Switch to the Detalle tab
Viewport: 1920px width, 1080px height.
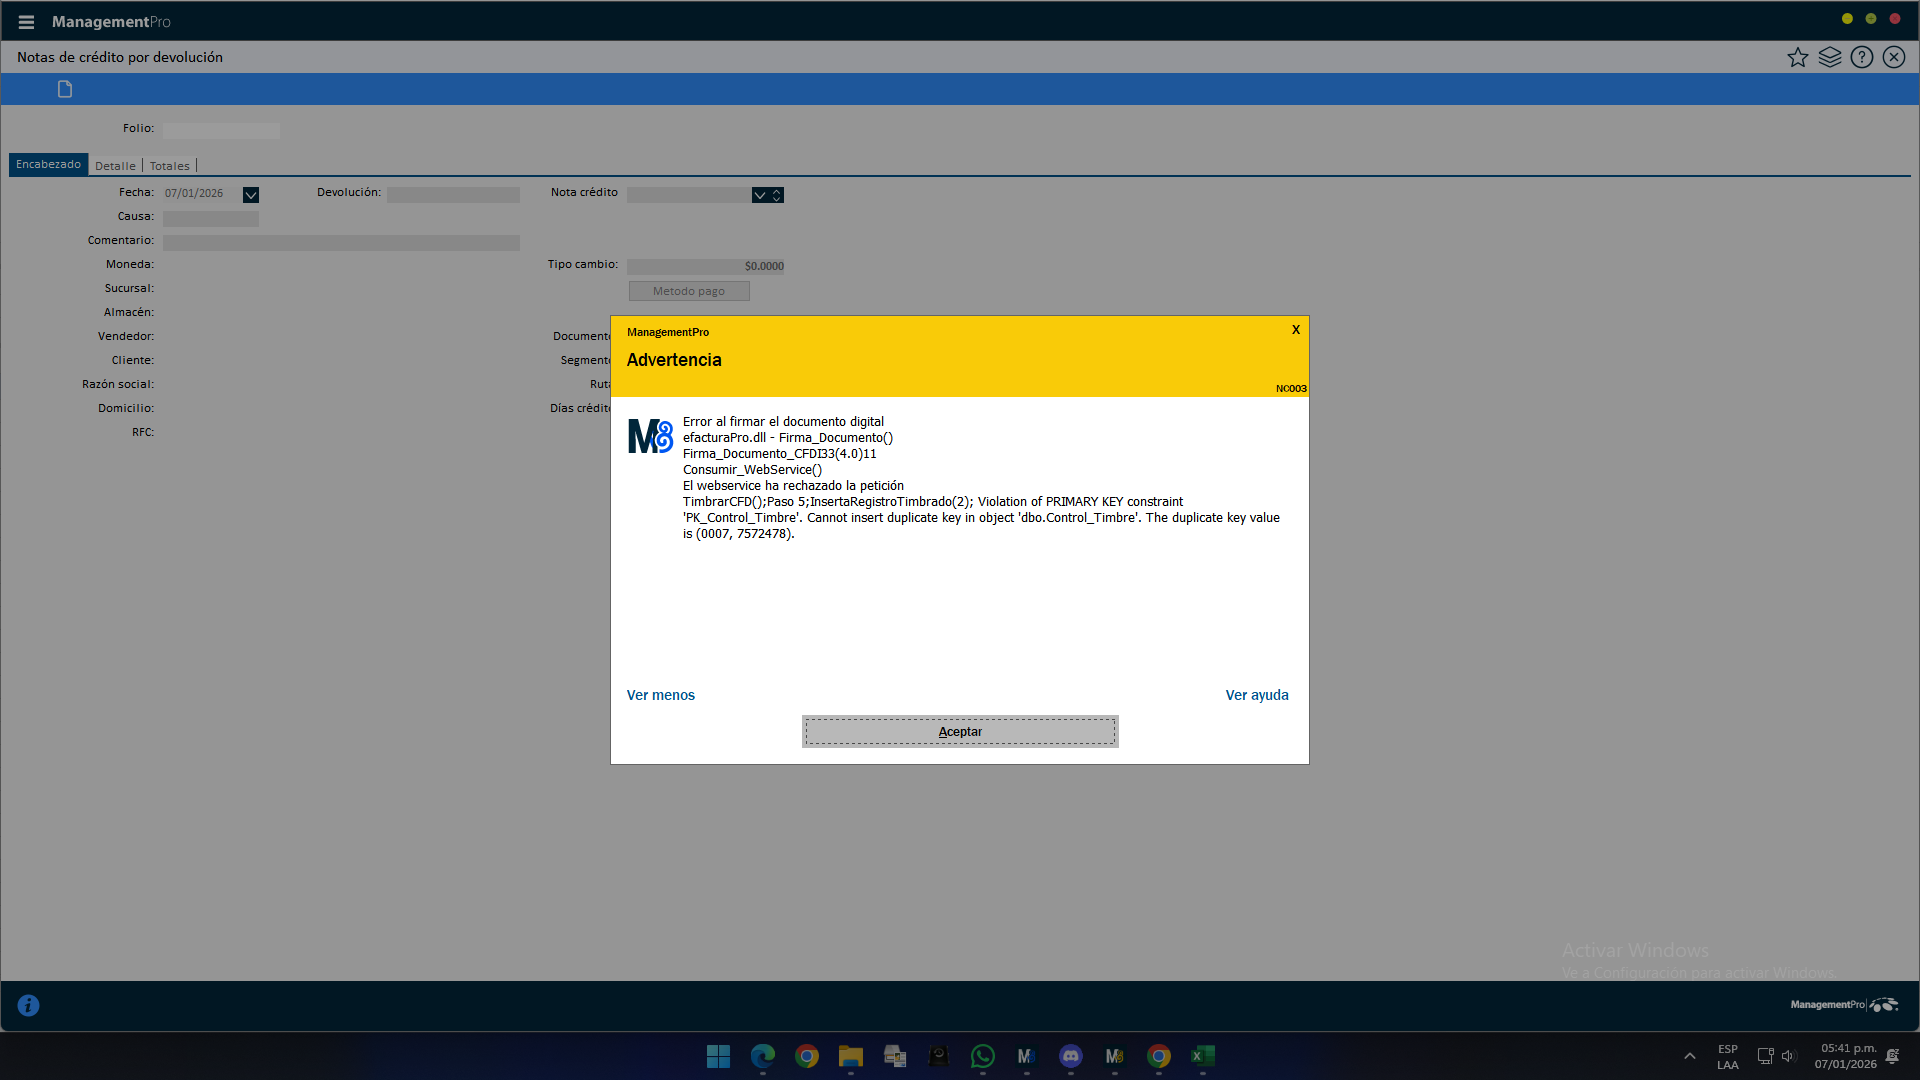tap(115, 166)
